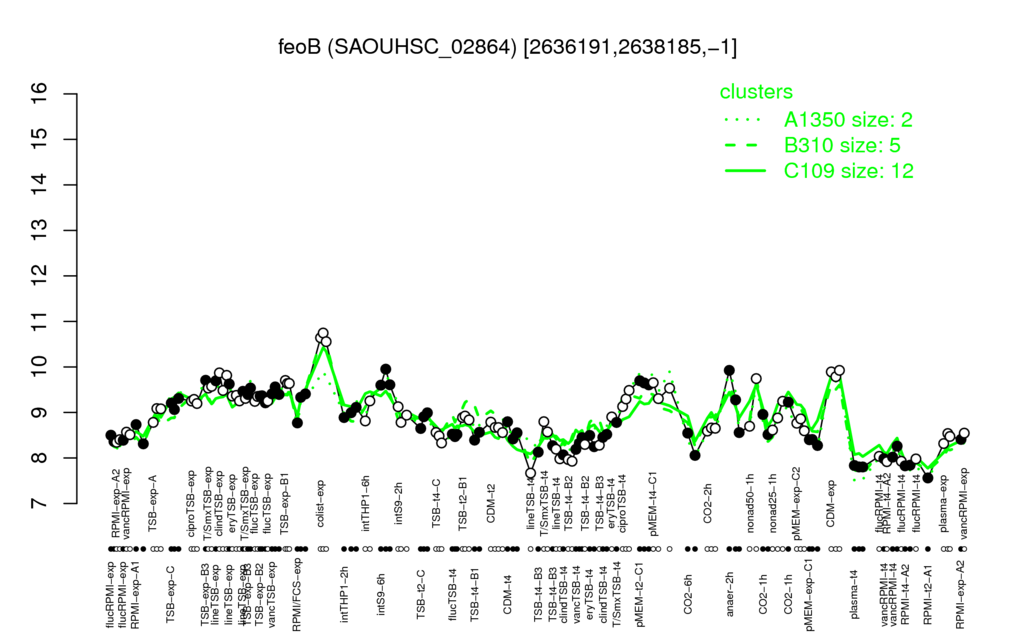Click the y-axis tick label 7
Screen dimensions: 1024x640
(x=40, y=504)
